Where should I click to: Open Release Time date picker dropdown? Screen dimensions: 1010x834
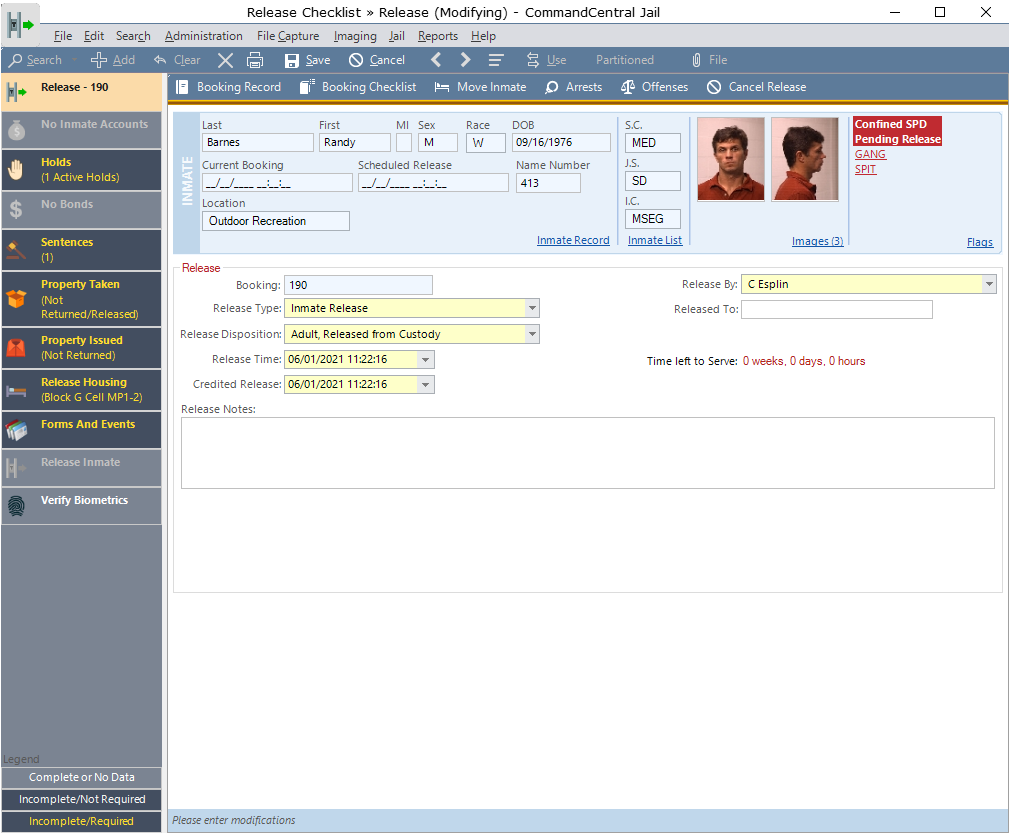pos(427,360)
